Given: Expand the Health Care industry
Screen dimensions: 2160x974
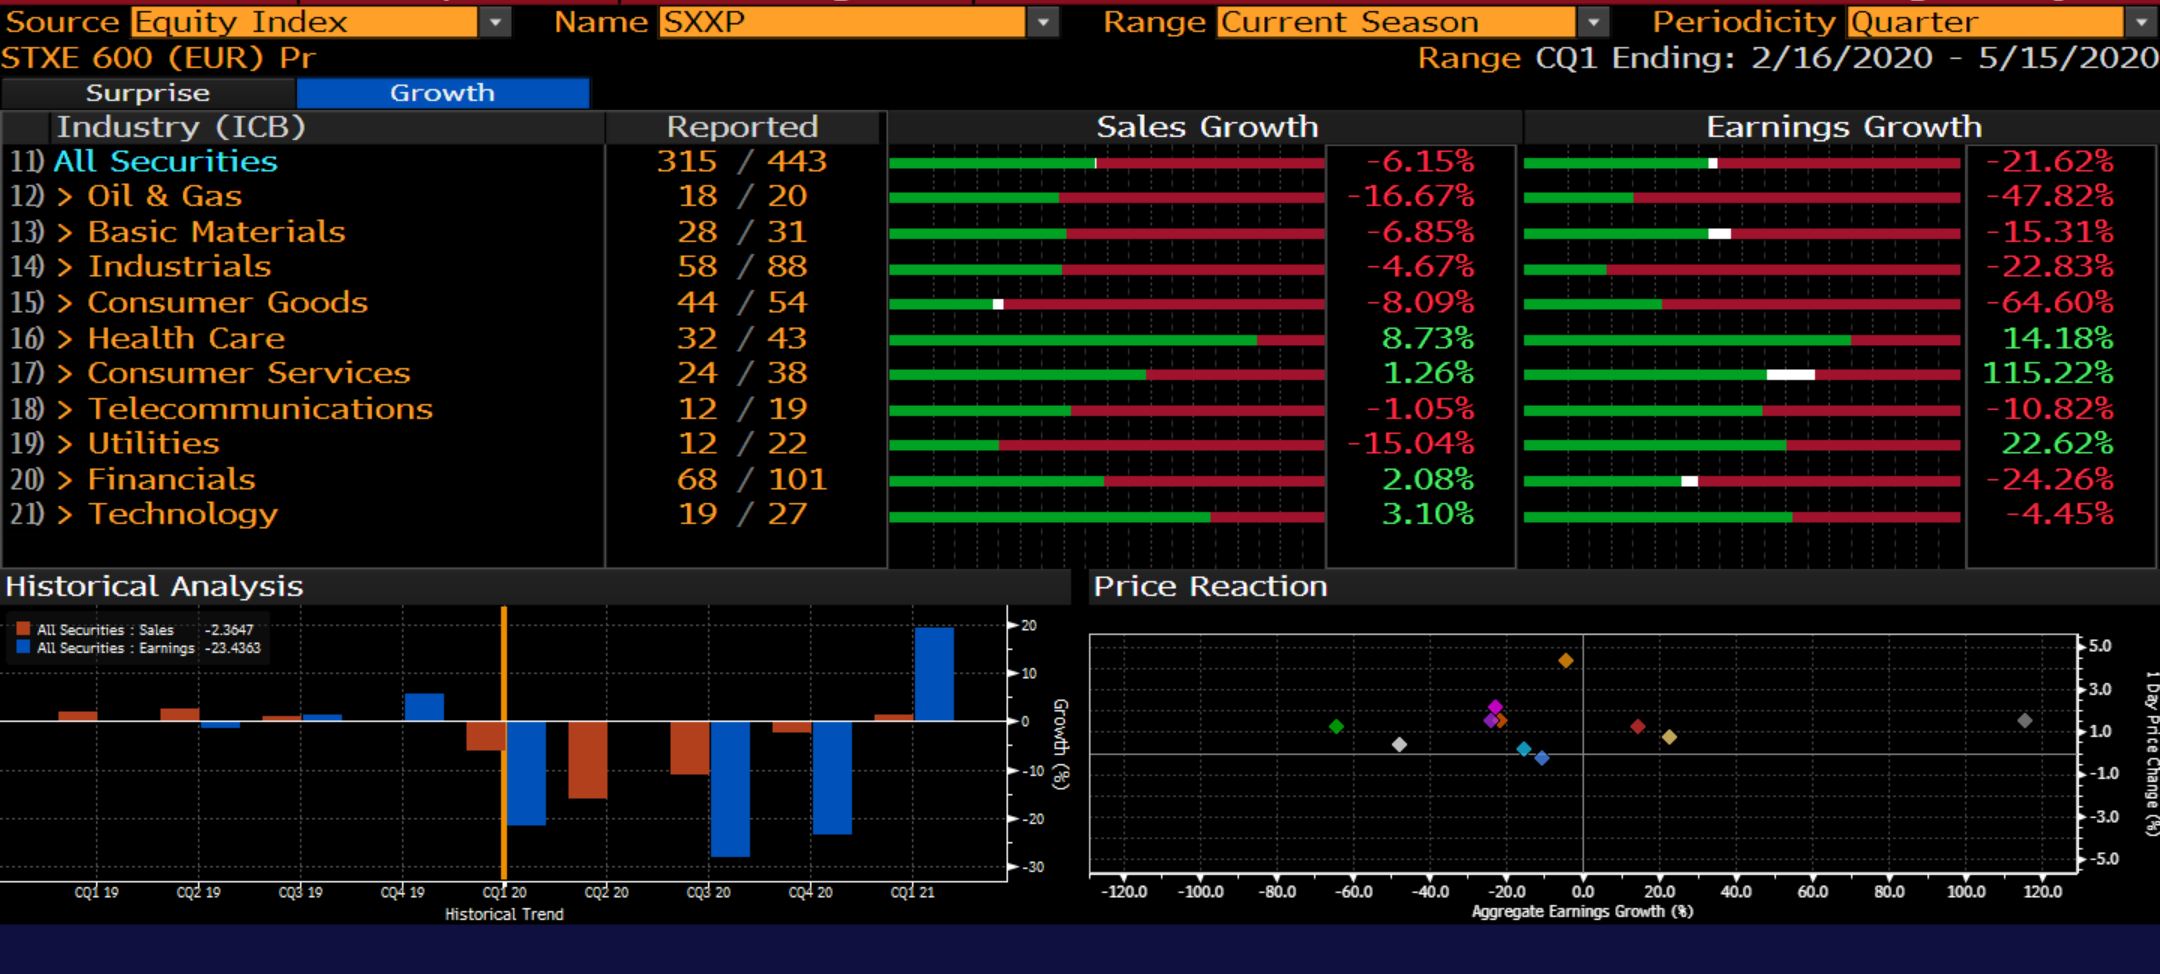Looking at the screenshot, I should point(65,338).
